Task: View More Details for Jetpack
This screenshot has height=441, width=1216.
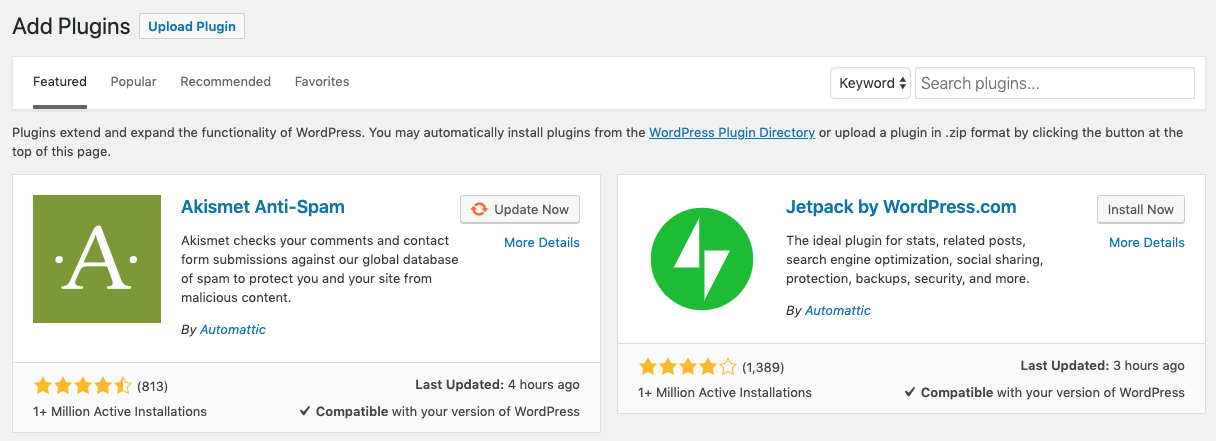Action: pyautogui.click(x=1146, y=242)
